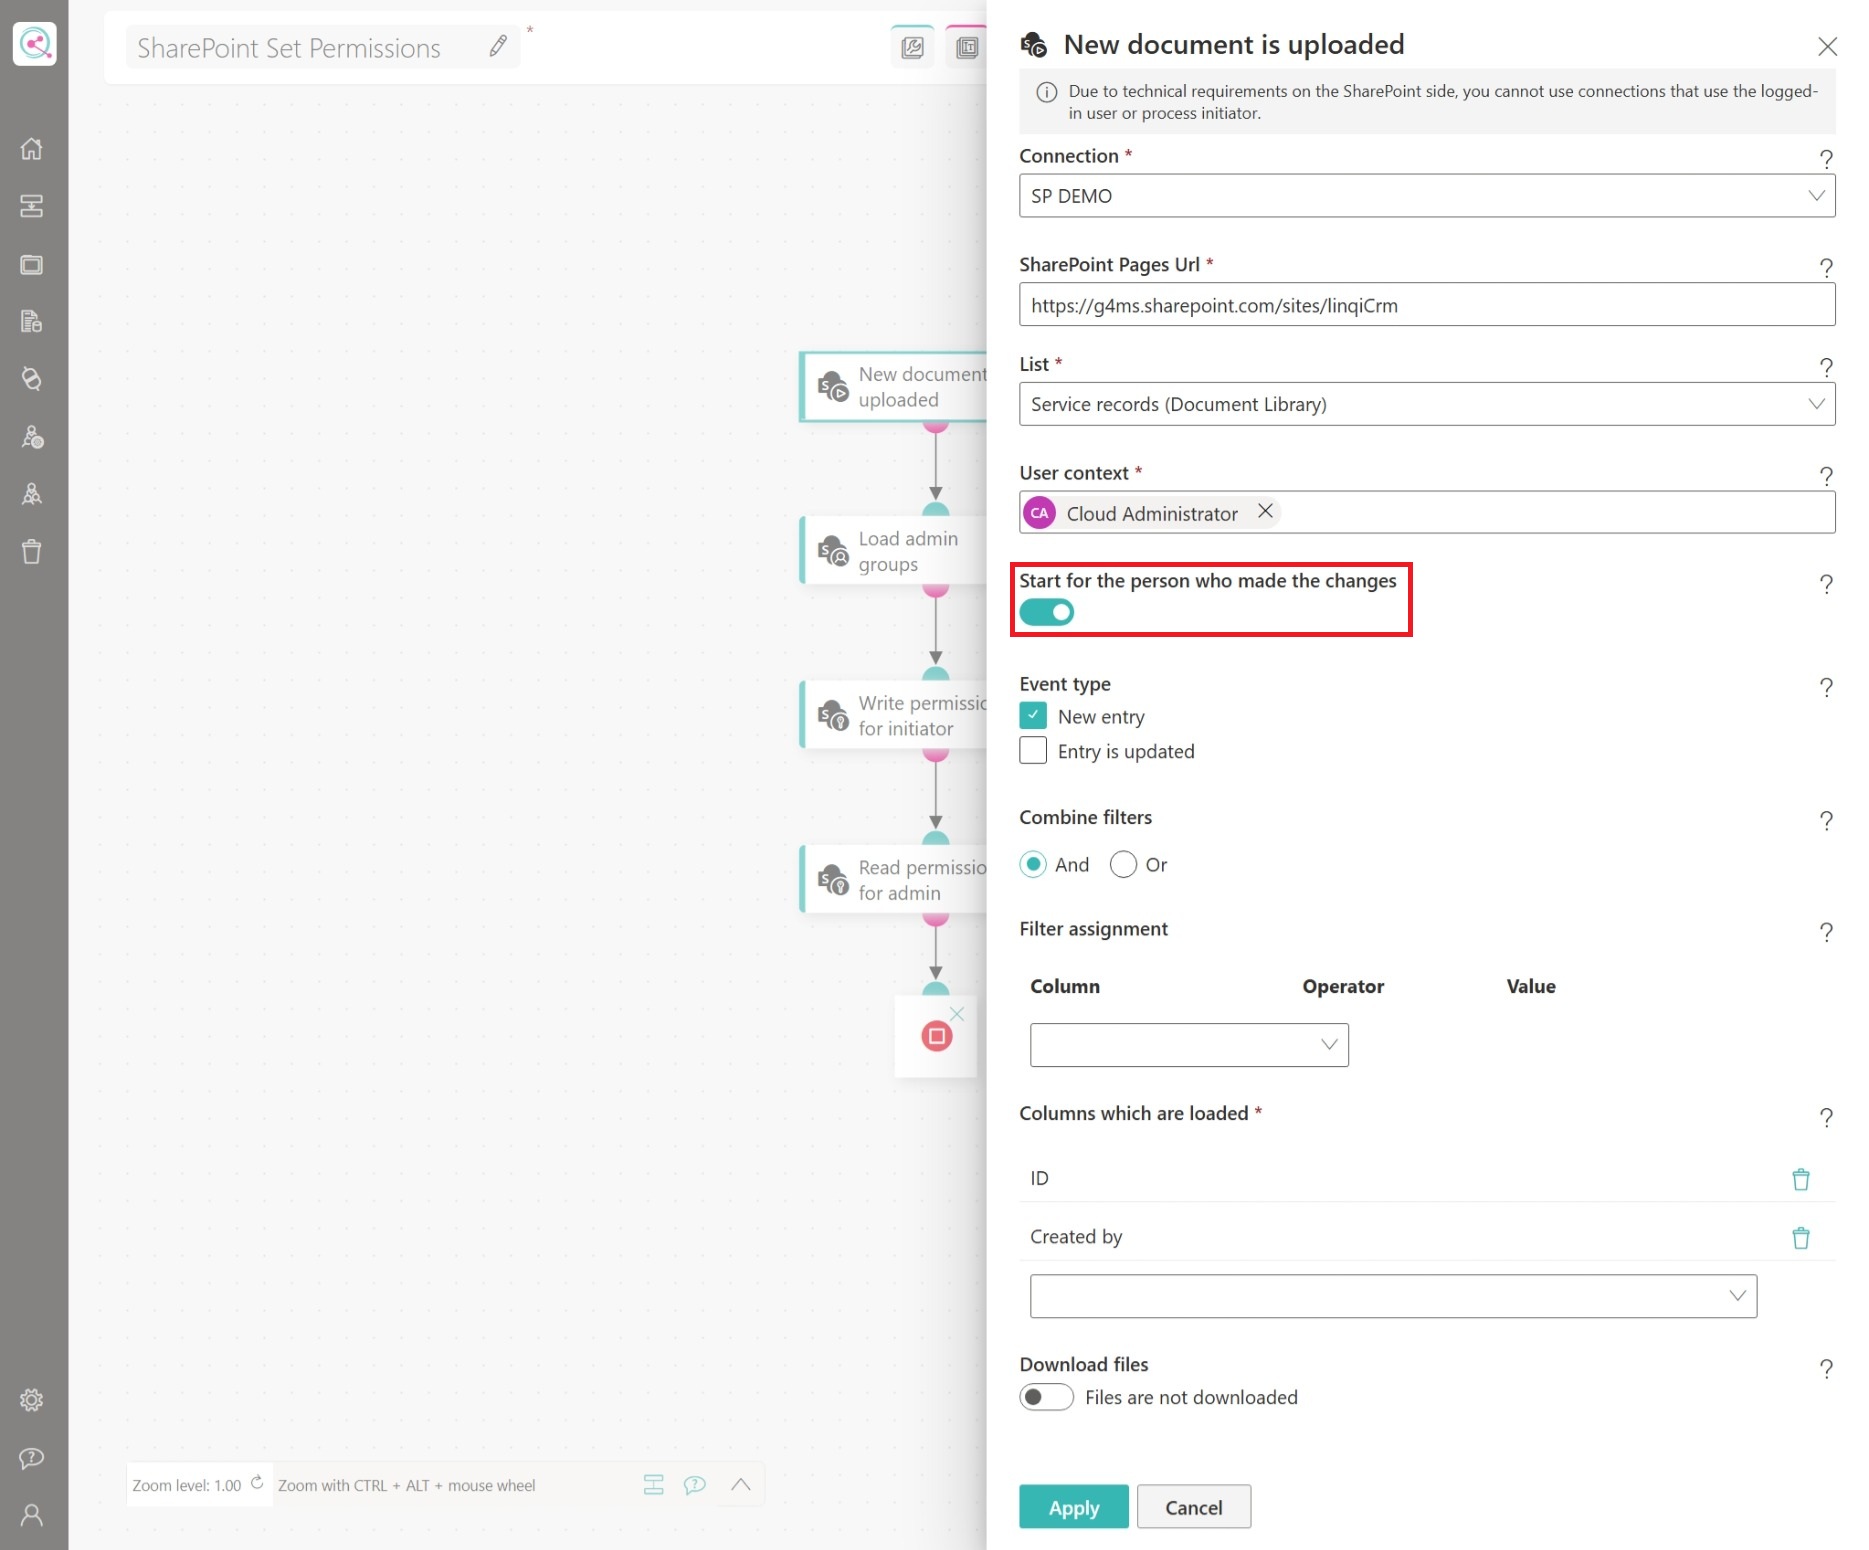Enable the Download files toggle
Screen dimensions: 1869x1550
[x=1047, y=1397]
